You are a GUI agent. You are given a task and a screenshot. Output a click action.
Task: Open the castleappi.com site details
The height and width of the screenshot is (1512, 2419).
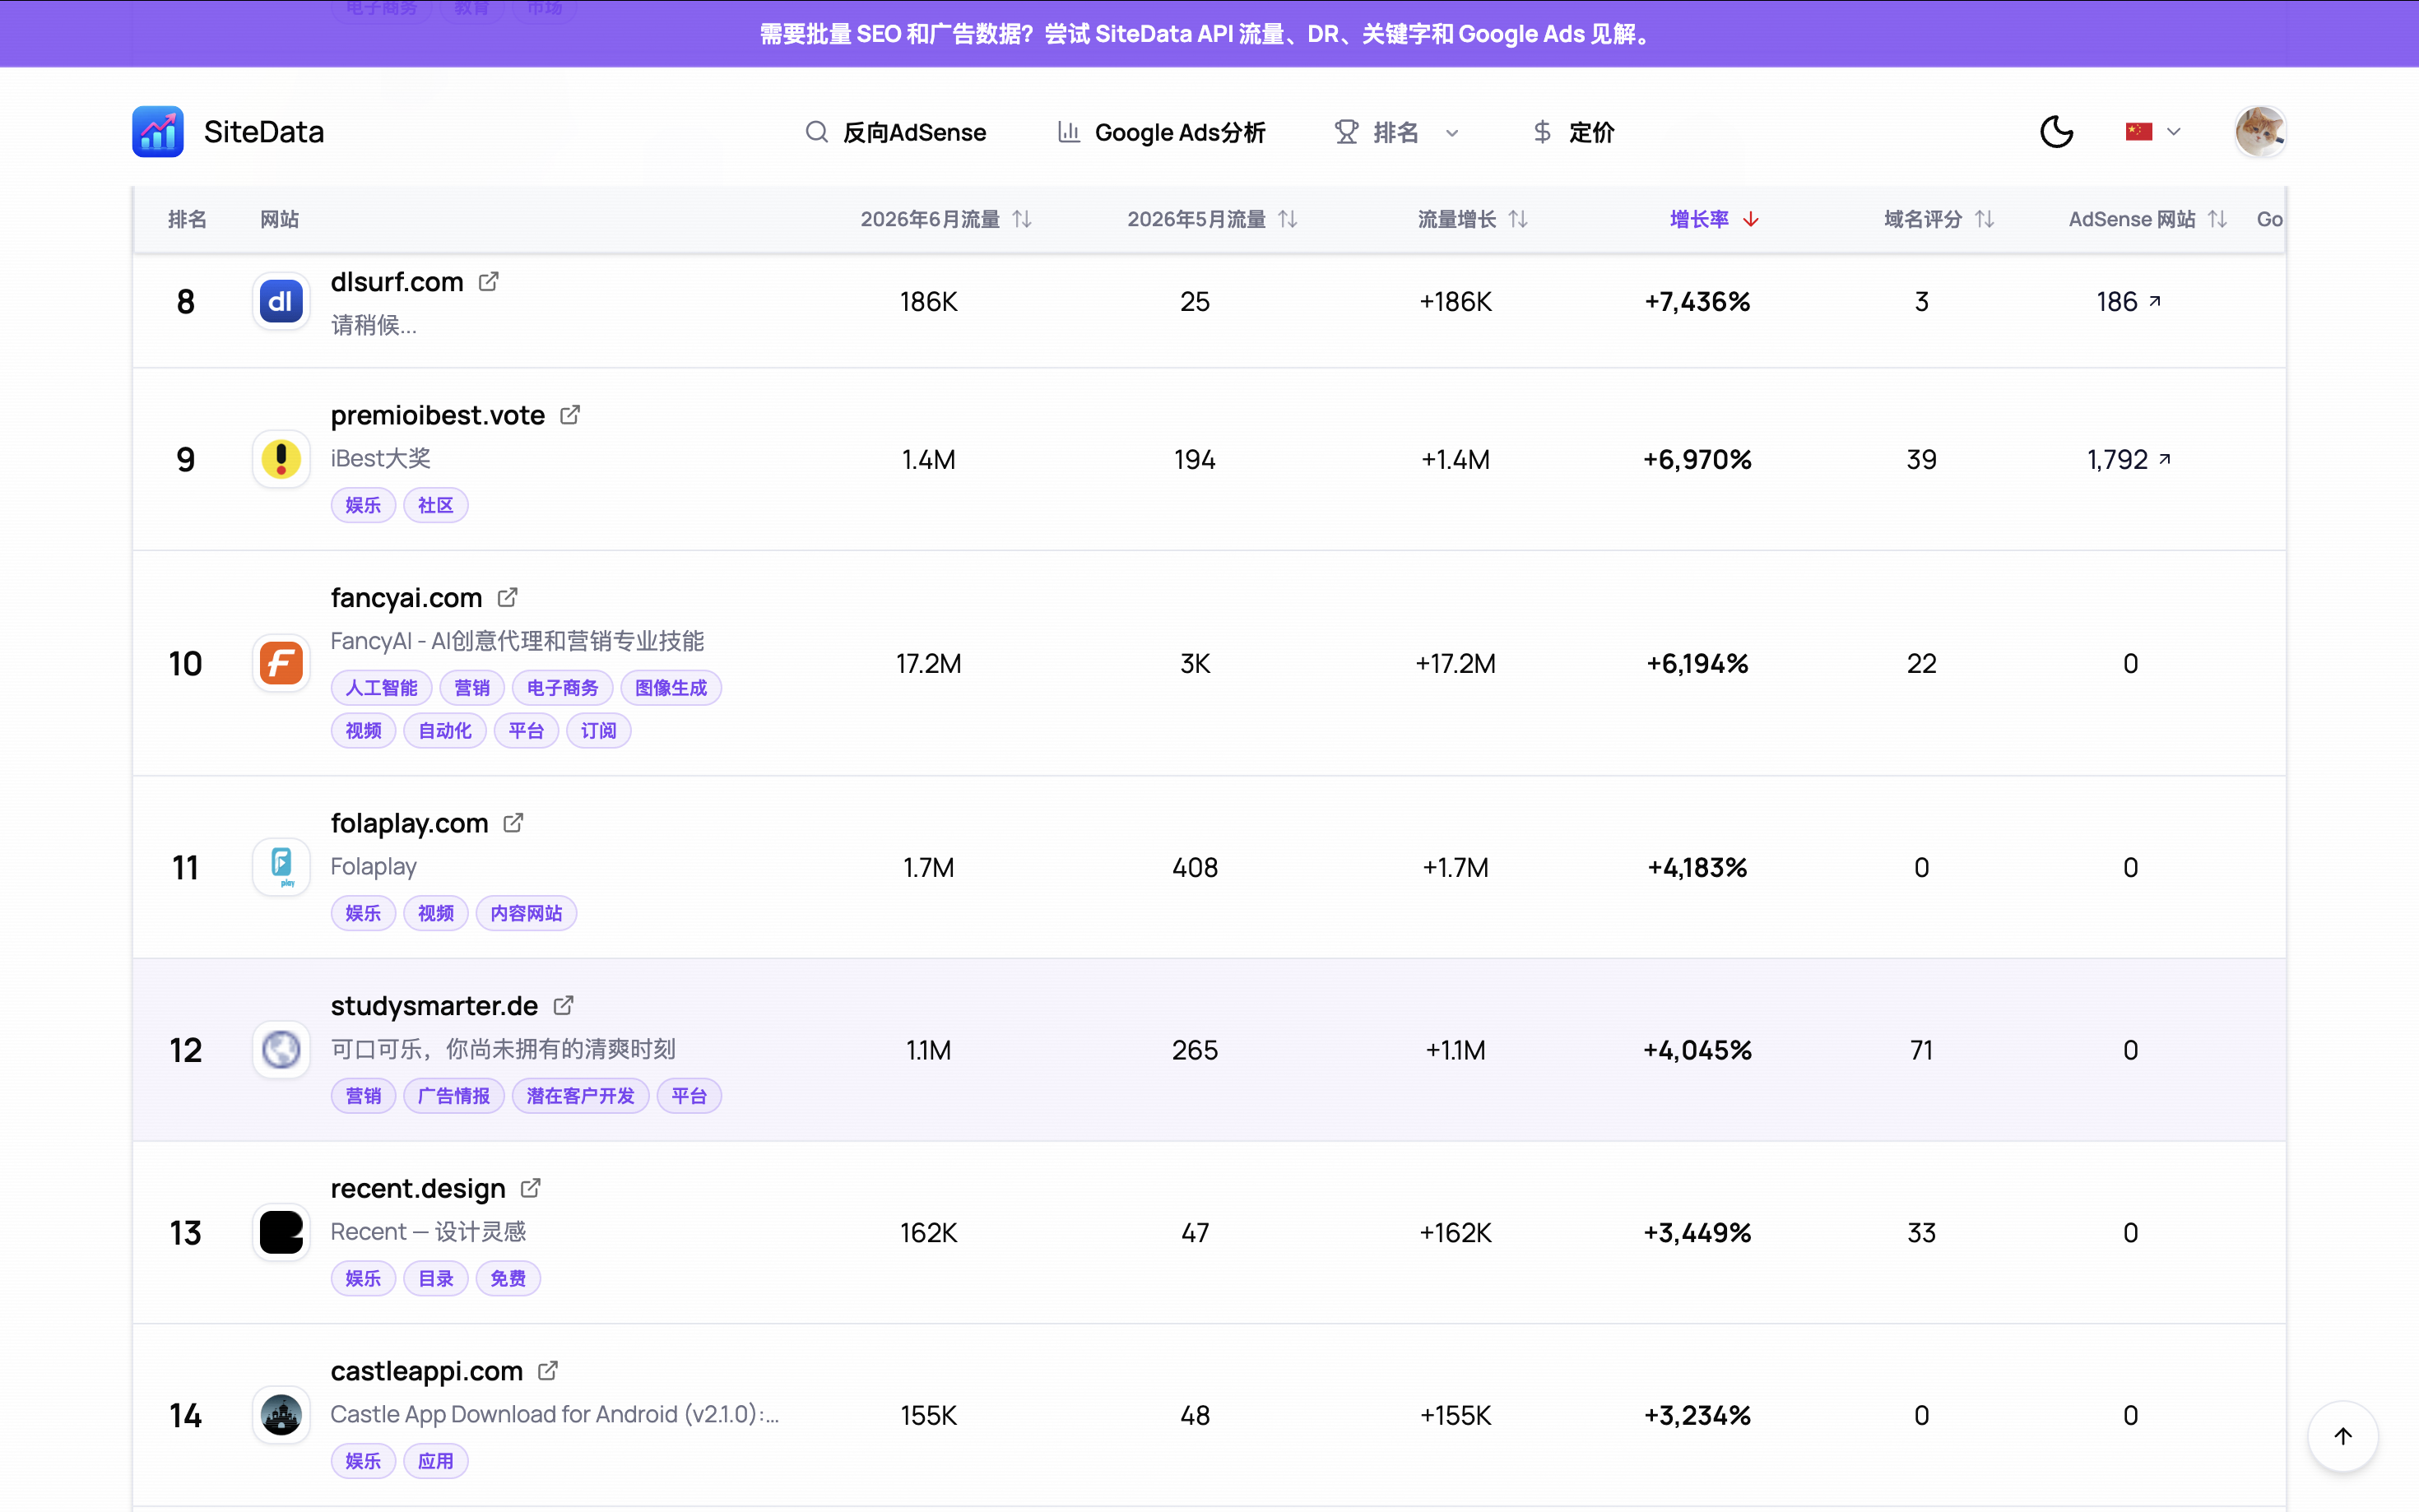click(x=427, y=1371)
